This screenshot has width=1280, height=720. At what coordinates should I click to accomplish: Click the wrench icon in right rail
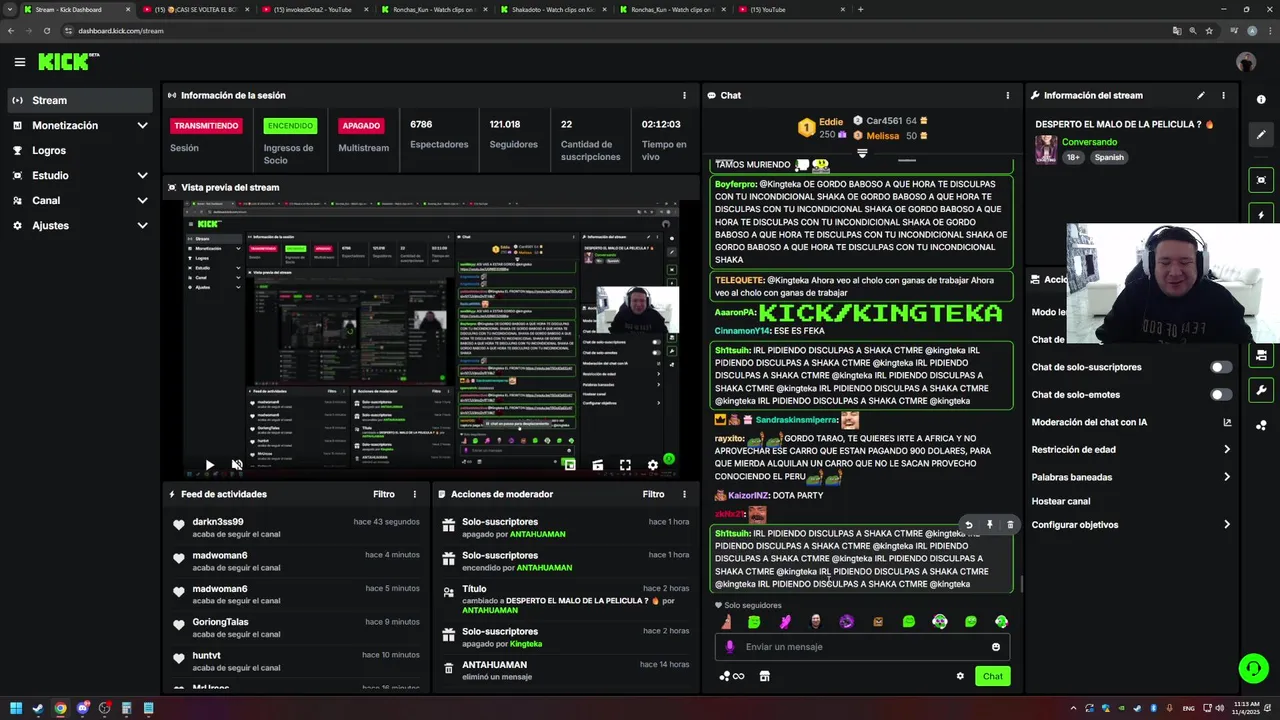tap(1261, 390)
